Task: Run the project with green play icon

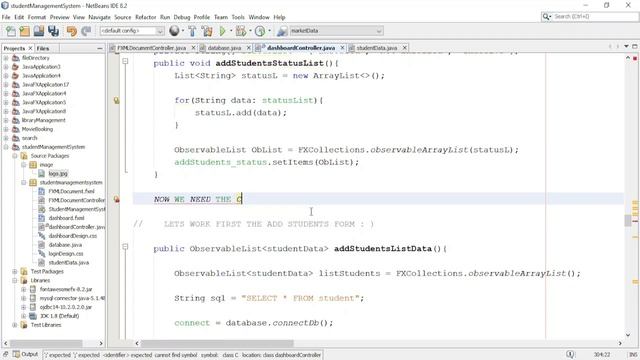Action: 222,31
